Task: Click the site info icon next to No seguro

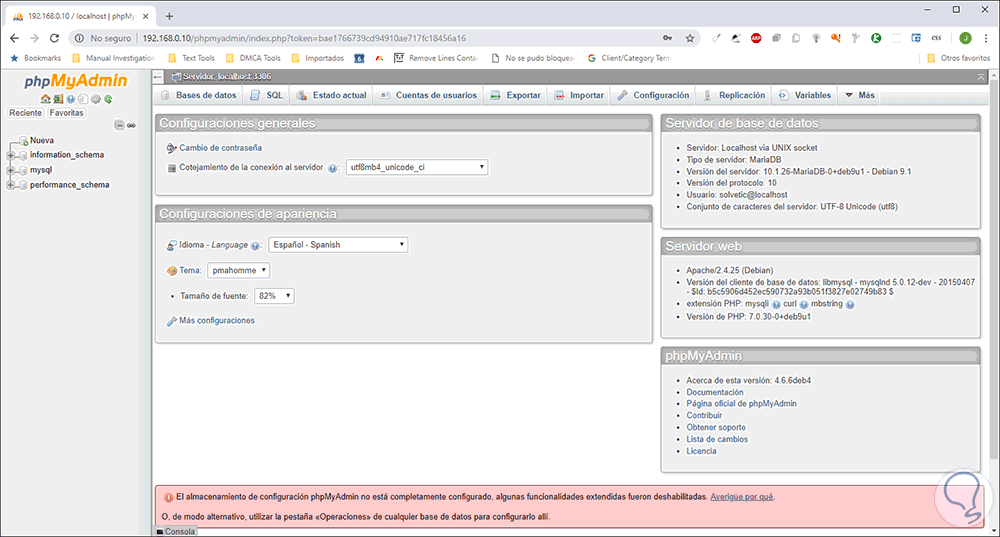Action: (79, 38)
